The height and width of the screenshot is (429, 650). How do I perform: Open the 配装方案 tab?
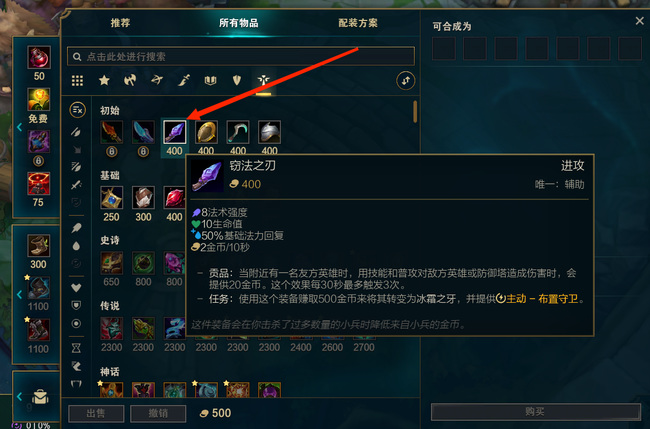pyautogui.click(x=358, y=23)
